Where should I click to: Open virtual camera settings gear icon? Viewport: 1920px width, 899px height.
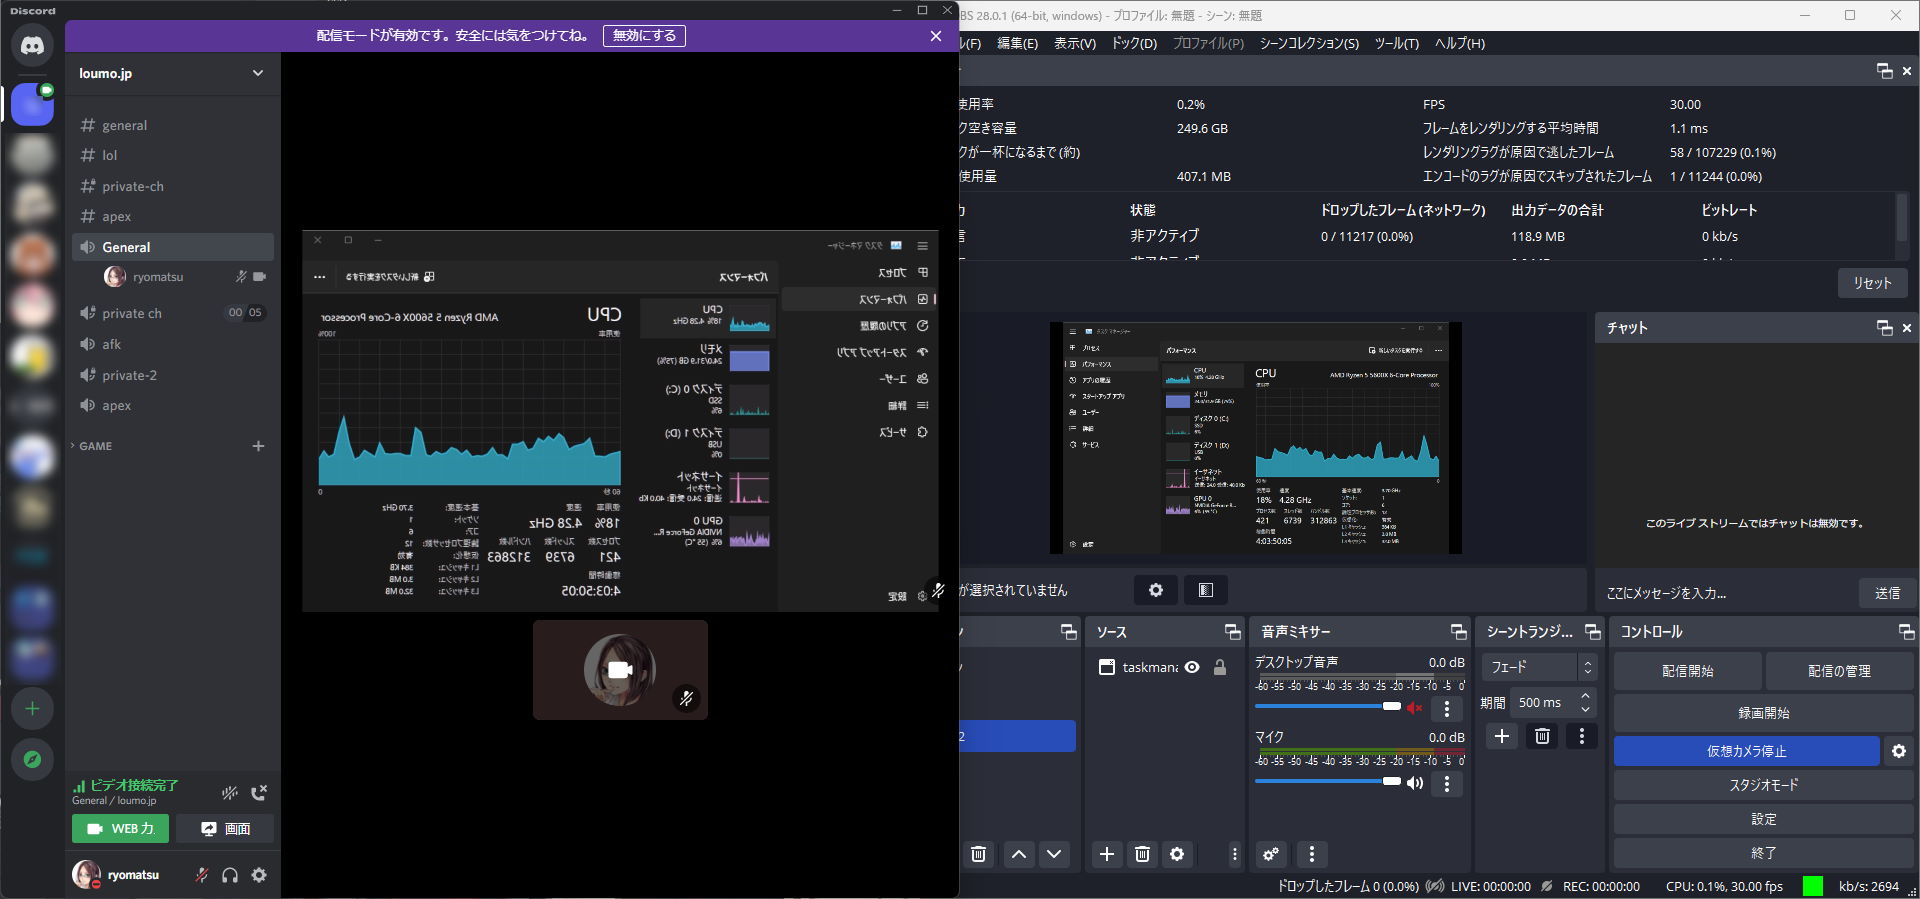[1899, 751]
